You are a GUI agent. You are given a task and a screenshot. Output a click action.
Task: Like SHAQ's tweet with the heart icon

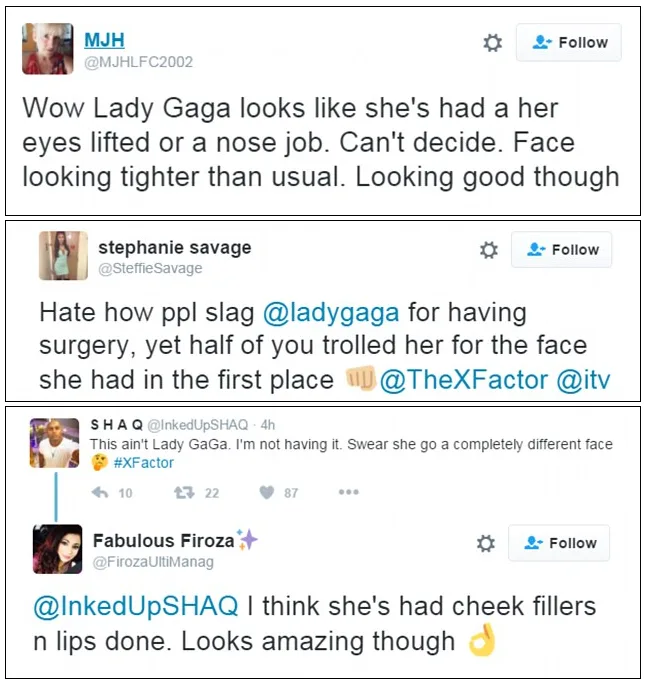click(267, 493)
